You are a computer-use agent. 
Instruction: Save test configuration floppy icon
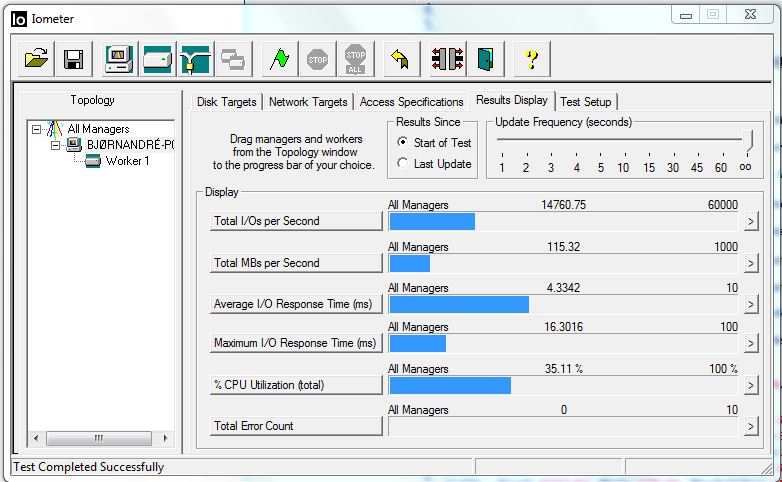[74, 59]
